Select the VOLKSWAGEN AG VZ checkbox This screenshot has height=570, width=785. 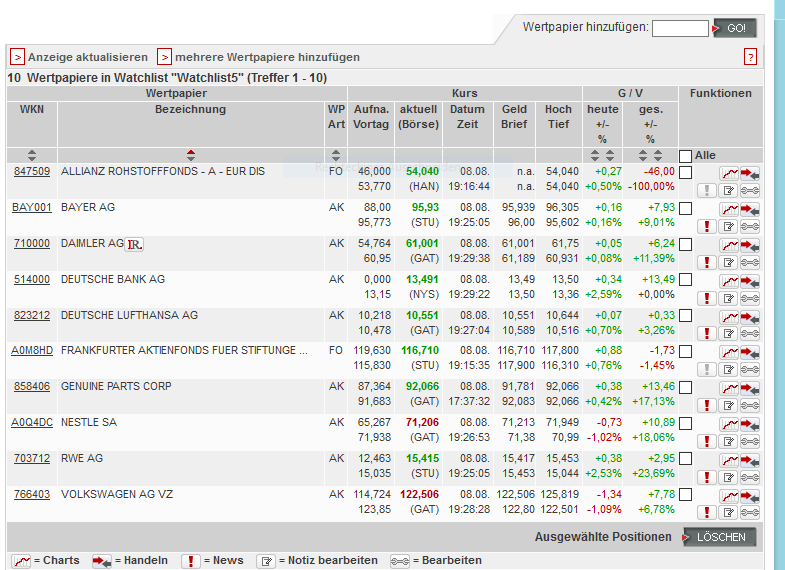click(685, 495)
